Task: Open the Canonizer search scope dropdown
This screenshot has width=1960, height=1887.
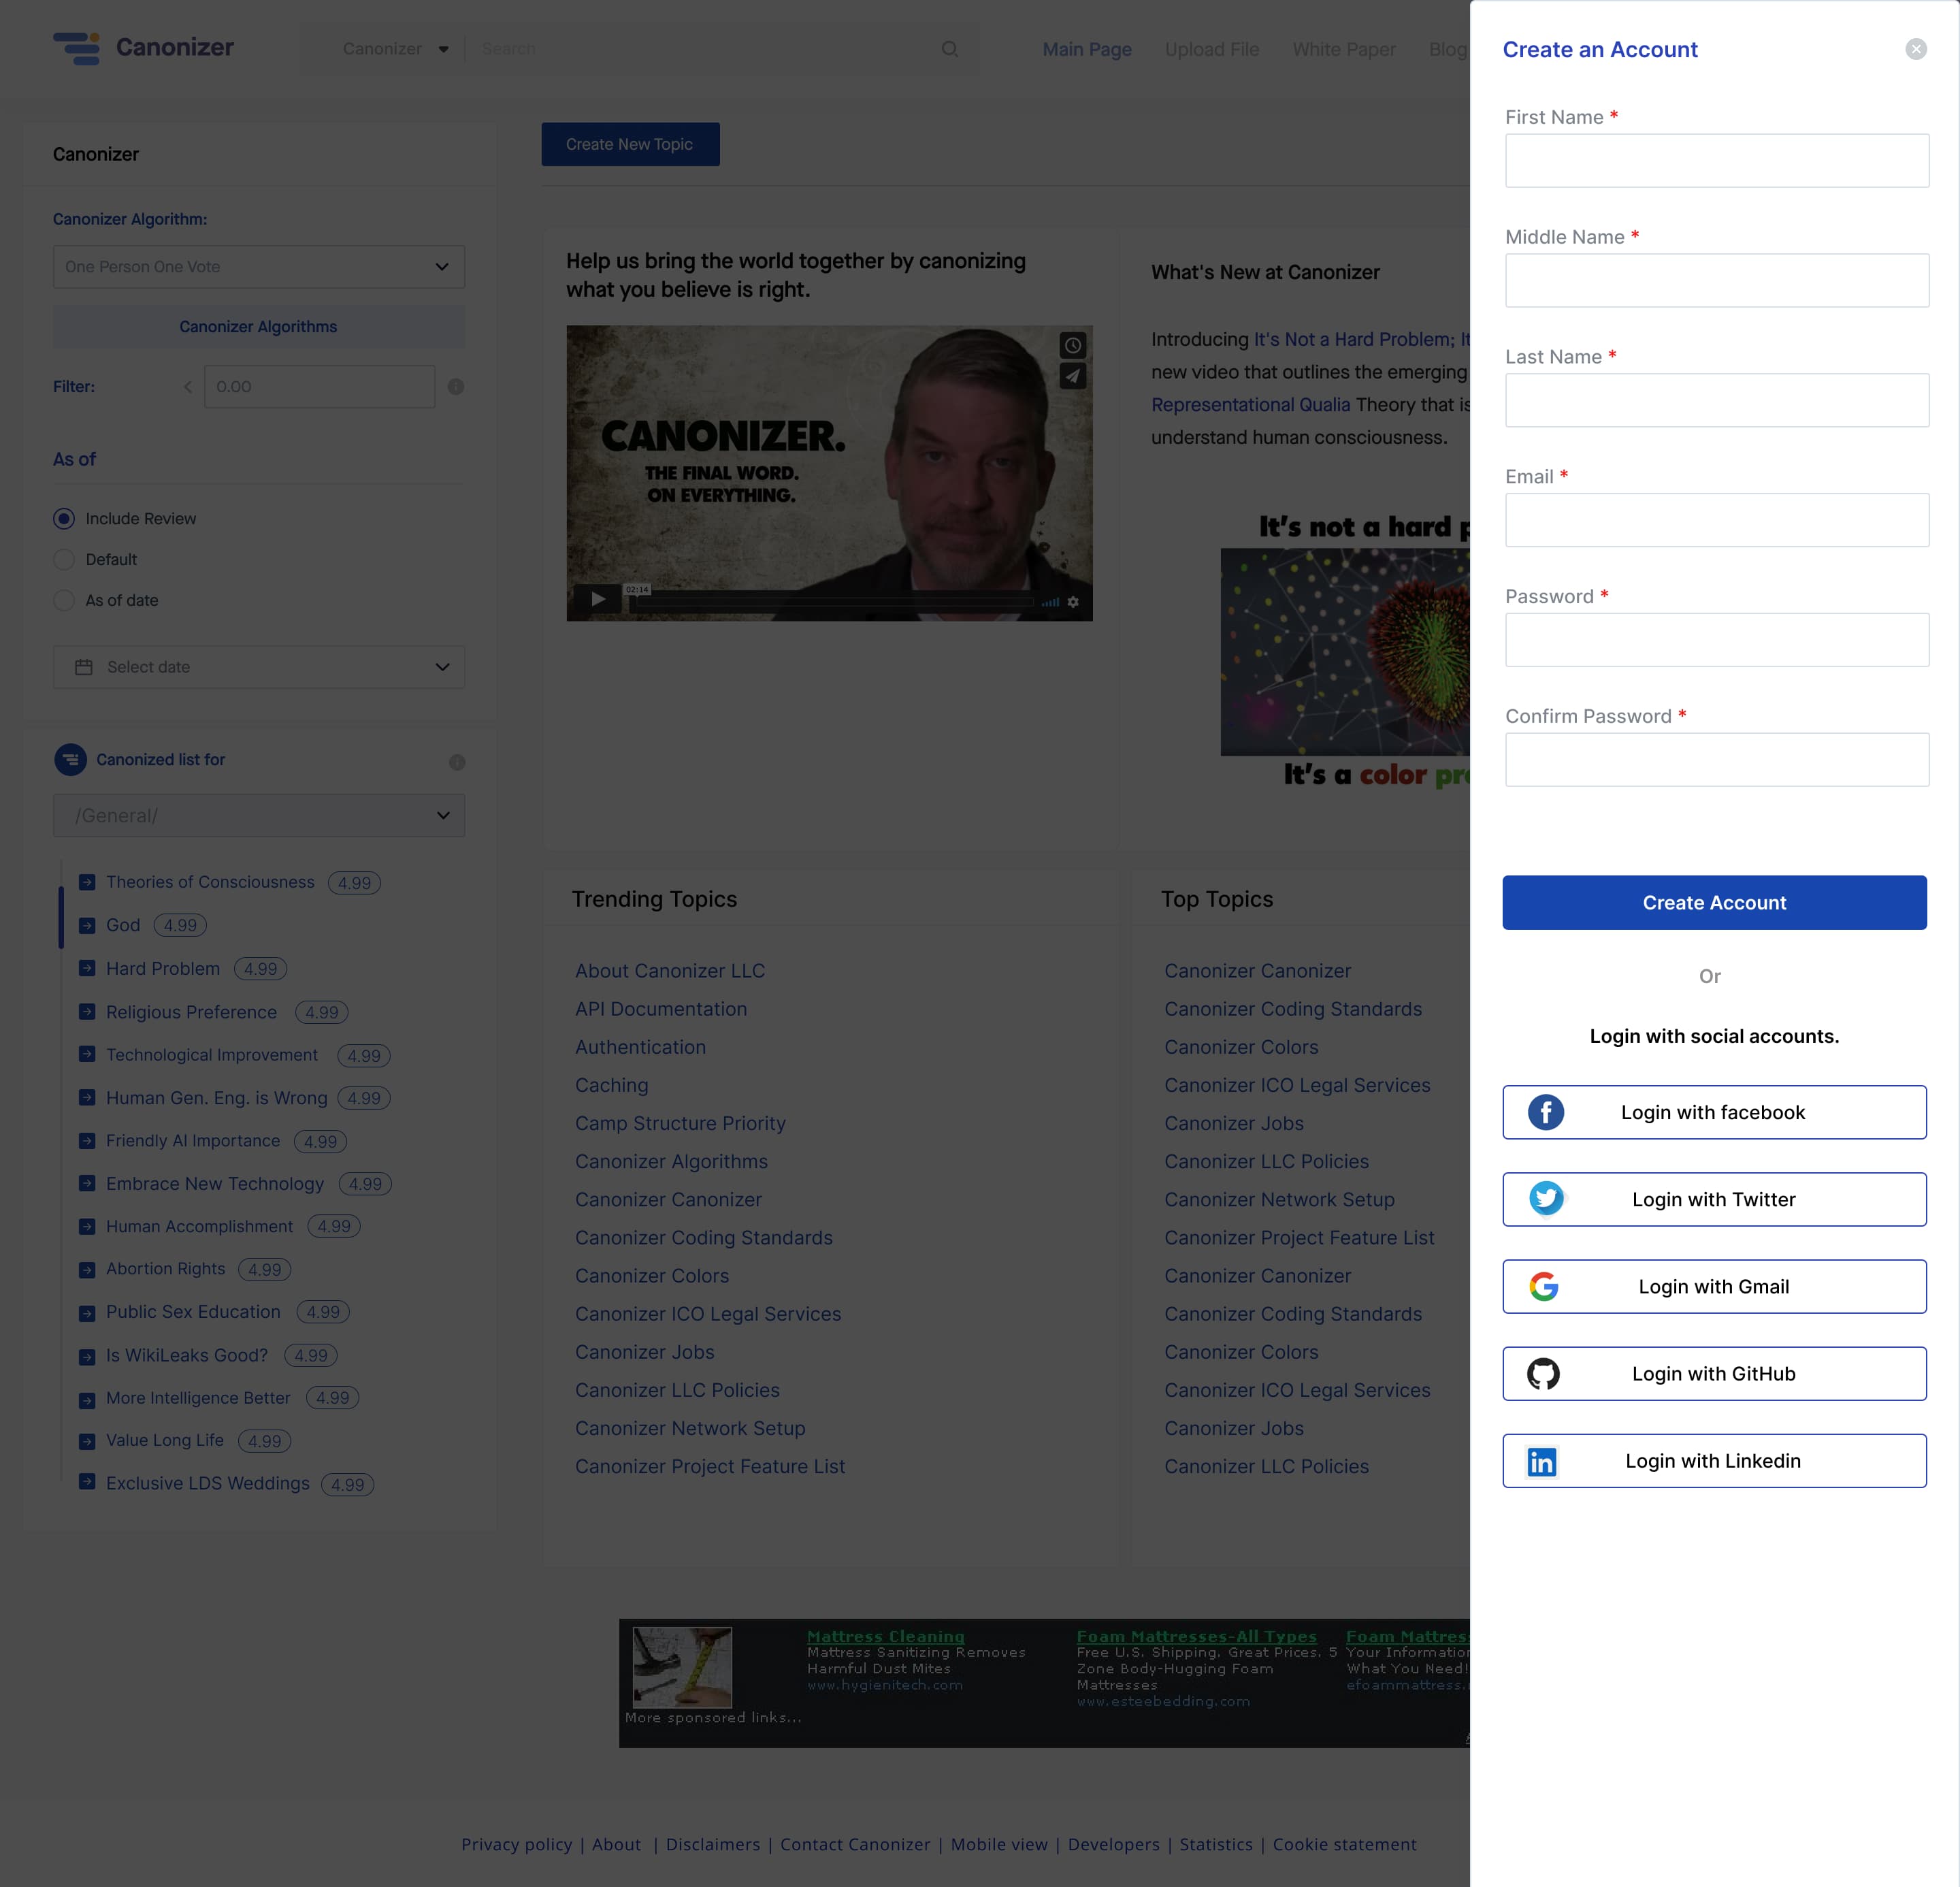Action: tap(395, 48)
